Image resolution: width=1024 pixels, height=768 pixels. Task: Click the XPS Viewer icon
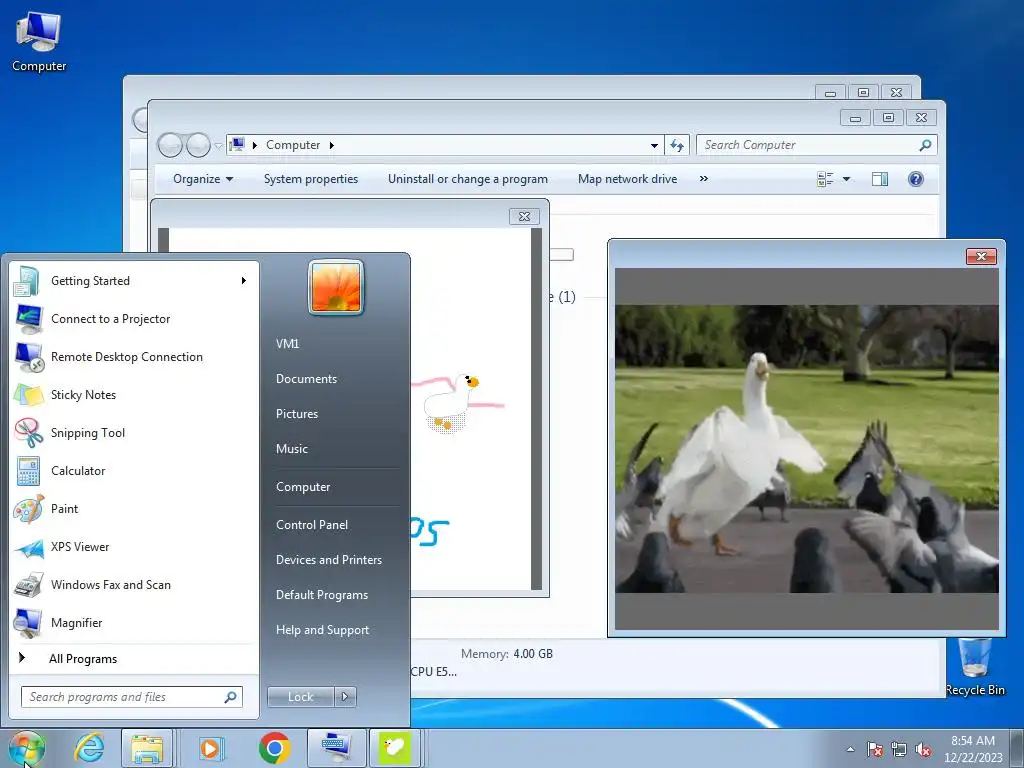[x=28, y=547]
